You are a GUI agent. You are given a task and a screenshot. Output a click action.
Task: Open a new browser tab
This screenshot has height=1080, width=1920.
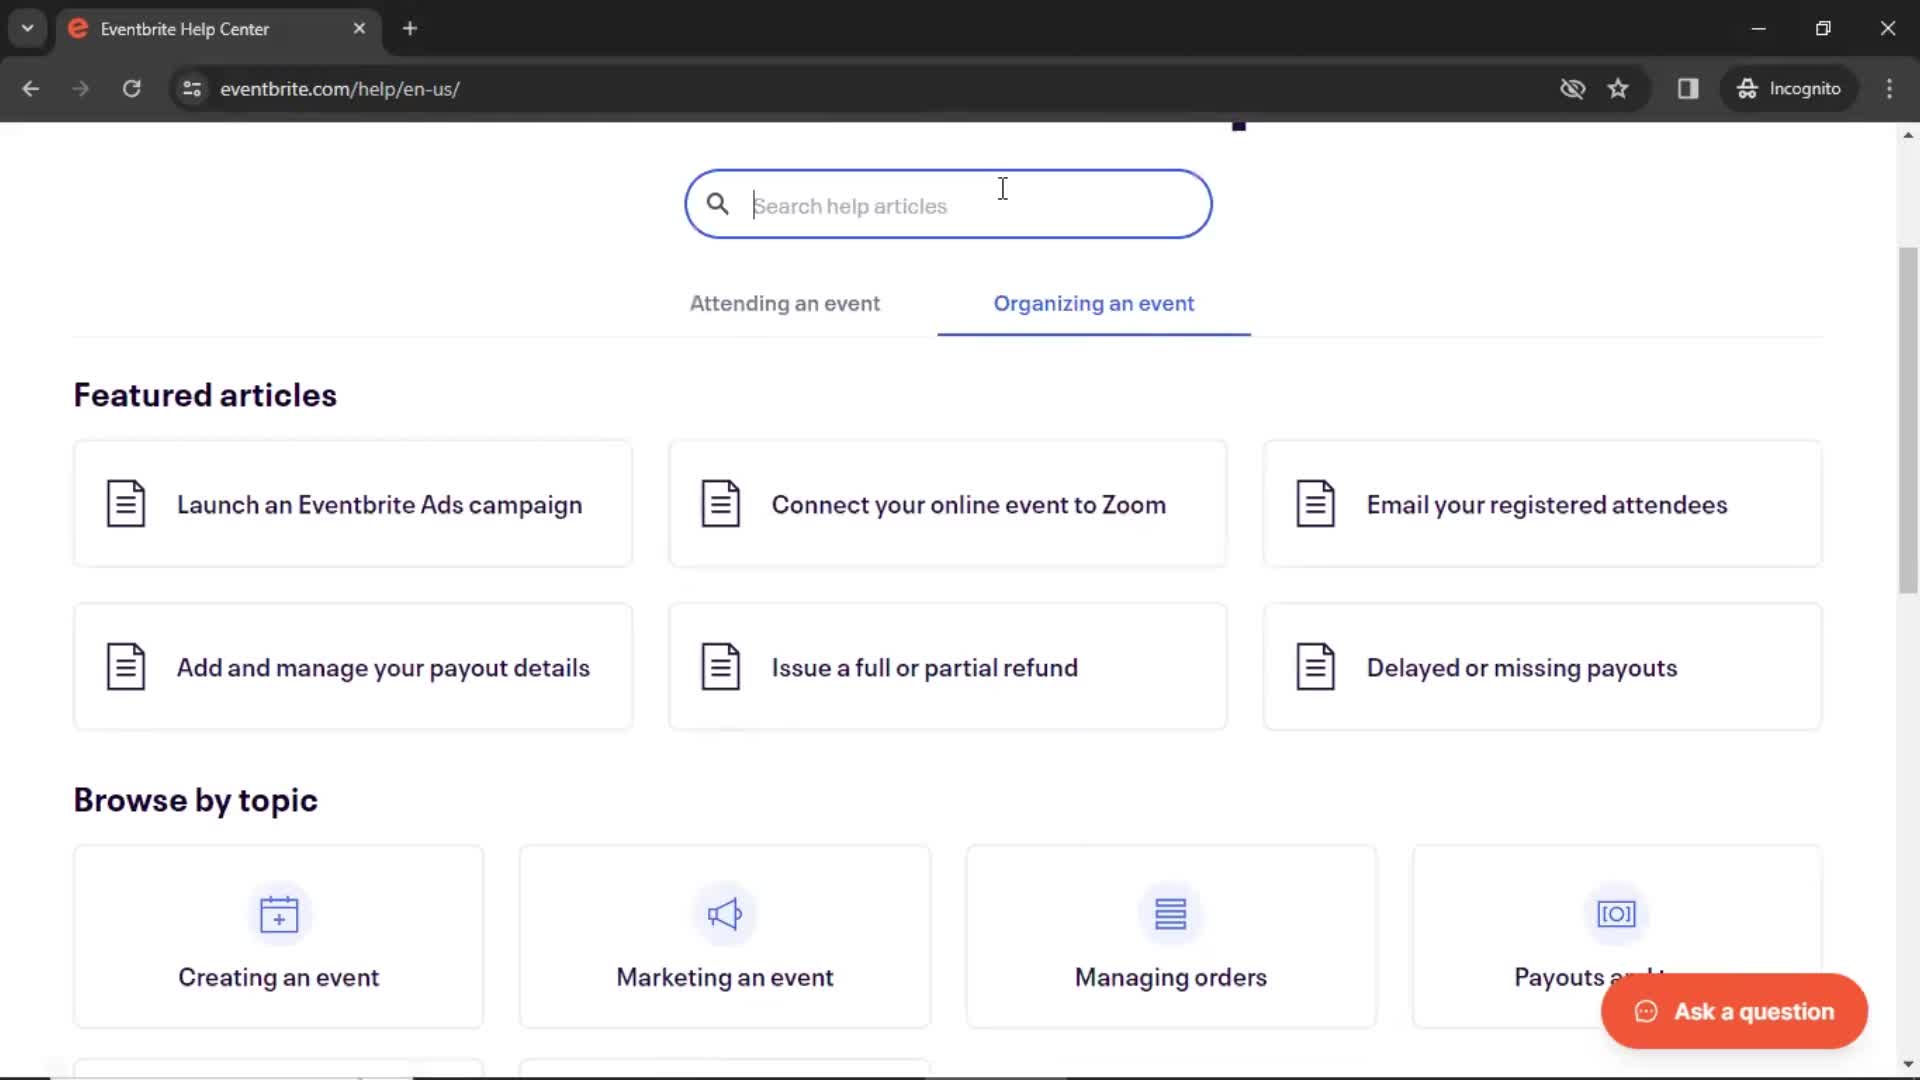click(410, 29)
